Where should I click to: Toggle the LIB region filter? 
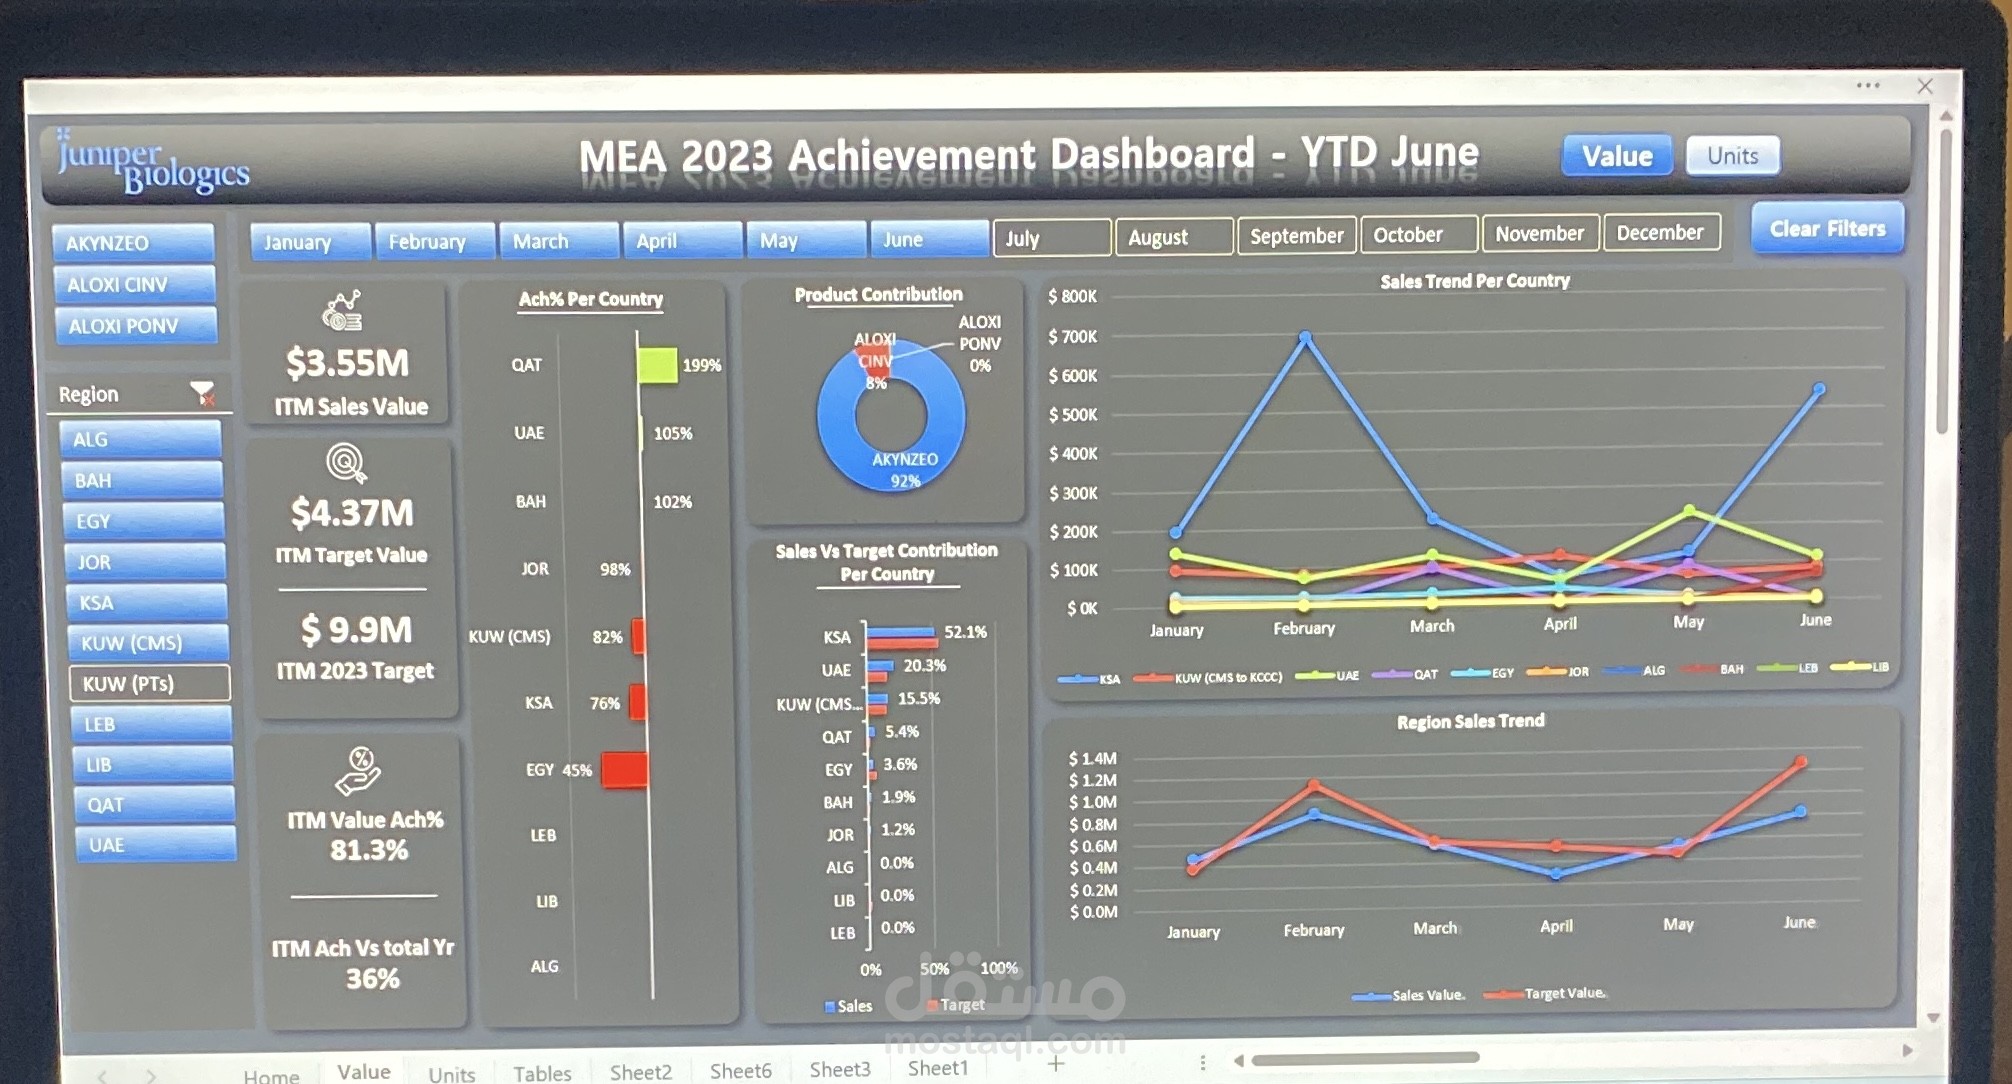click(153, 765)
